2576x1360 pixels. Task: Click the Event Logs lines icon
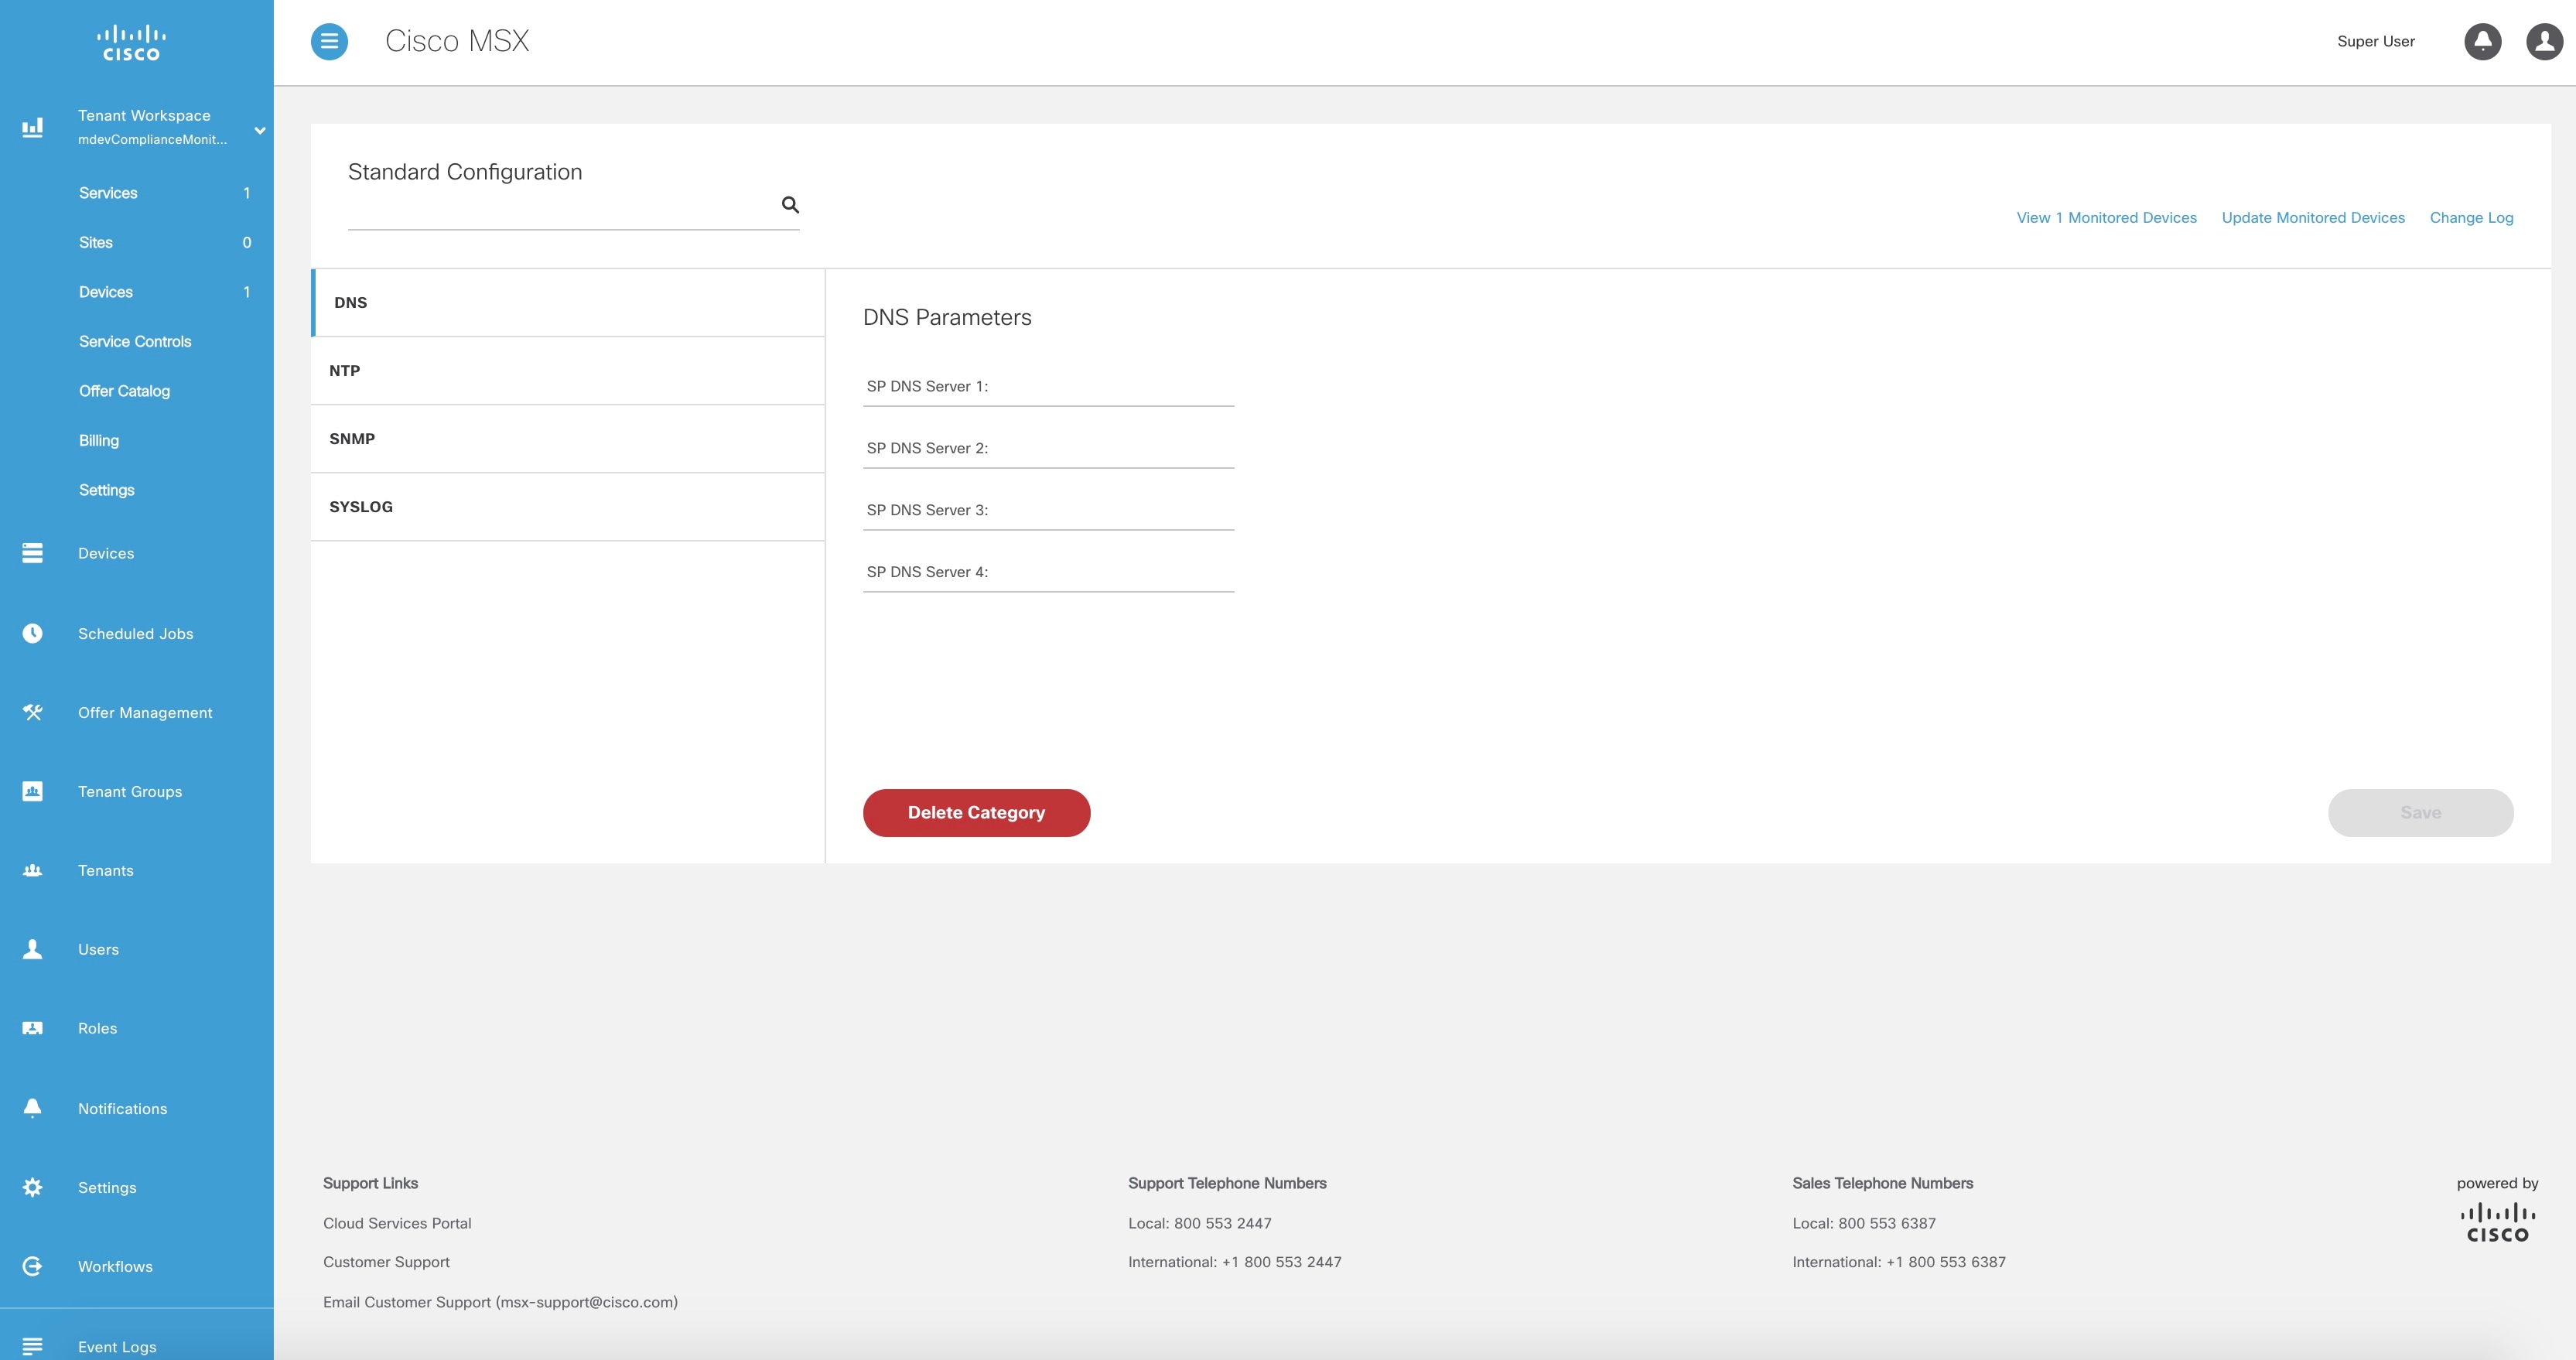32,1347
